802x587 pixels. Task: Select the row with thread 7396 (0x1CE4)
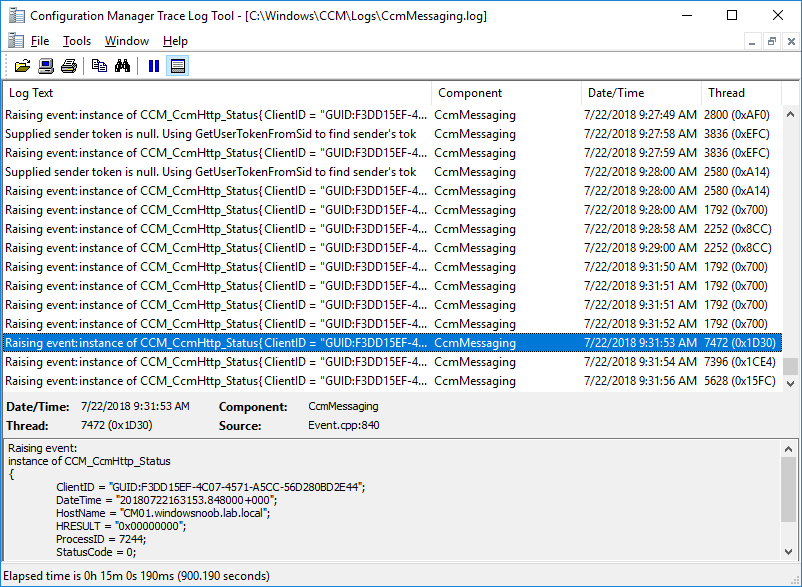click(393, 362)
